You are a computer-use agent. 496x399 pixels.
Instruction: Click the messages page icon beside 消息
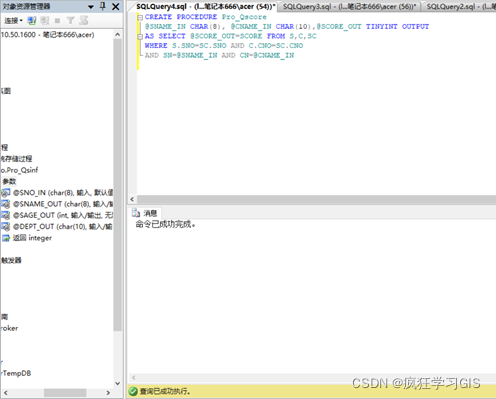click(136, 213)
